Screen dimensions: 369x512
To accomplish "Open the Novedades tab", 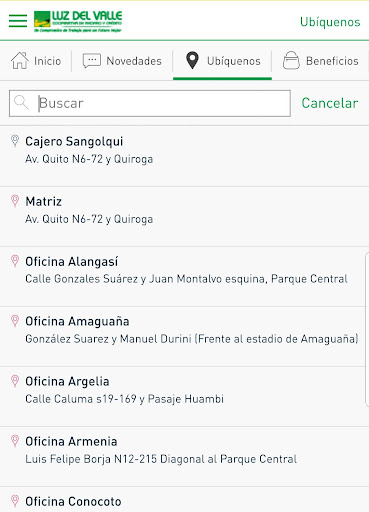I will click(x=122, y=61).
